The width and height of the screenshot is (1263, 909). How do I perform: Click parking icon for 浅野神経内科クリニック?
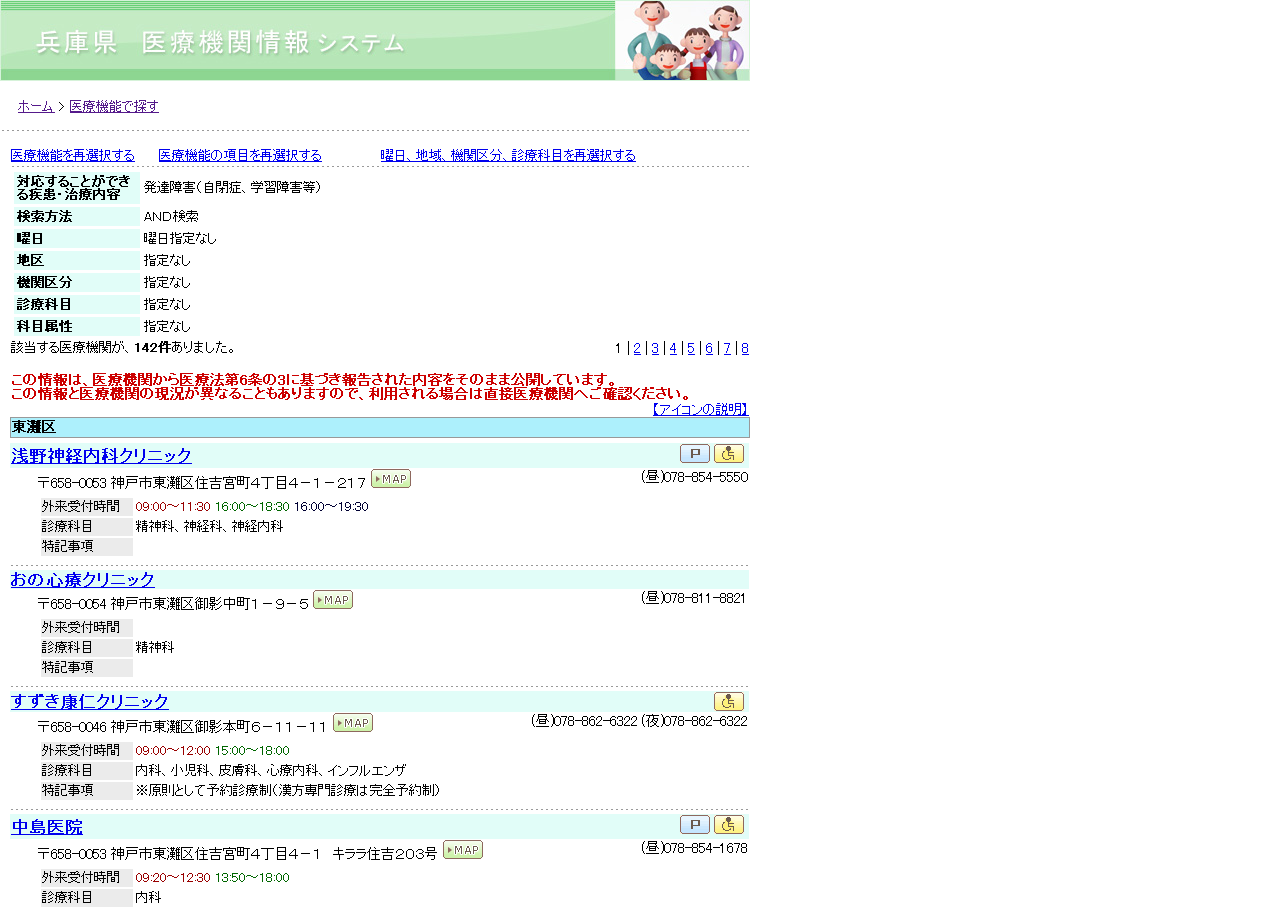(695, 454)
